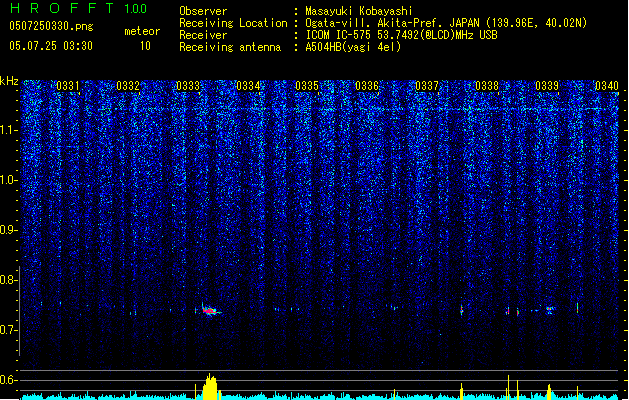This screenshot has height=400, width=629.
Task: Click the kHz axis unit label
Action: coord(9,81)
